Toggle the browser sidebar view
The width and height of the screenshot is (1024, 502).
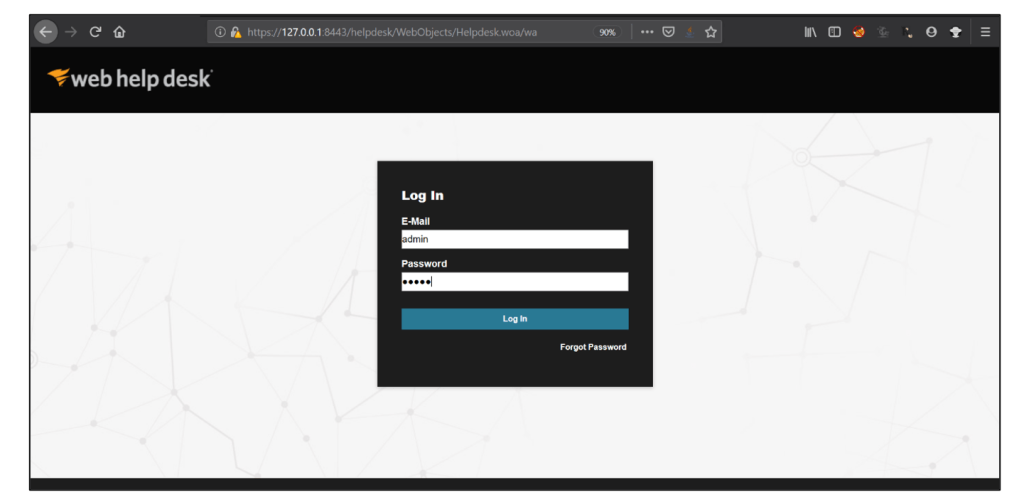[834, 32]
